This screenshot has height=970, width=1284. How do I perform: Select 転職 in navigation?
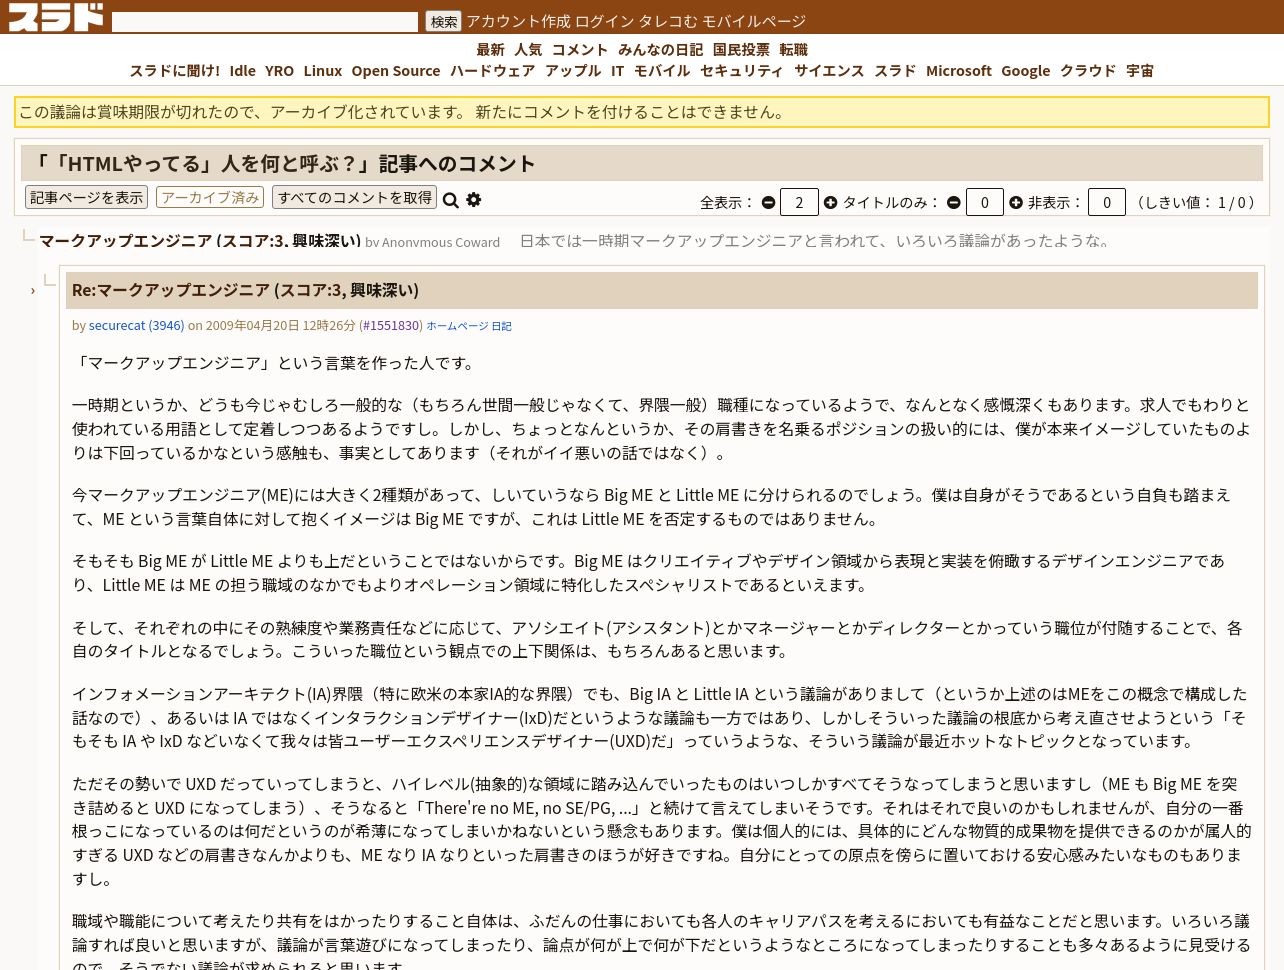click(x=793, y=49)
